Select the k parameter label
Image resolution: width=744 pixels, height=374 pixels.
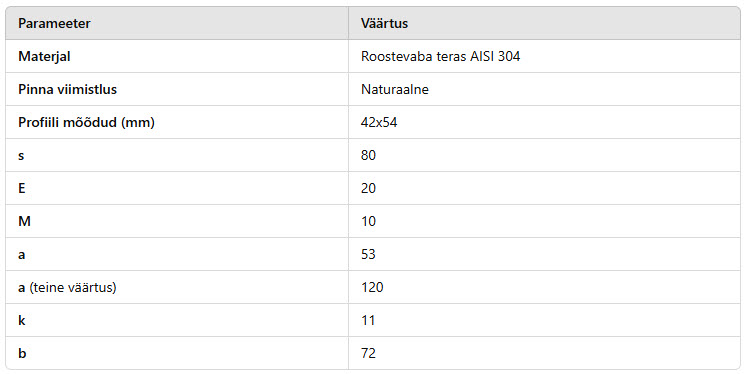click(x=21, y=320)
